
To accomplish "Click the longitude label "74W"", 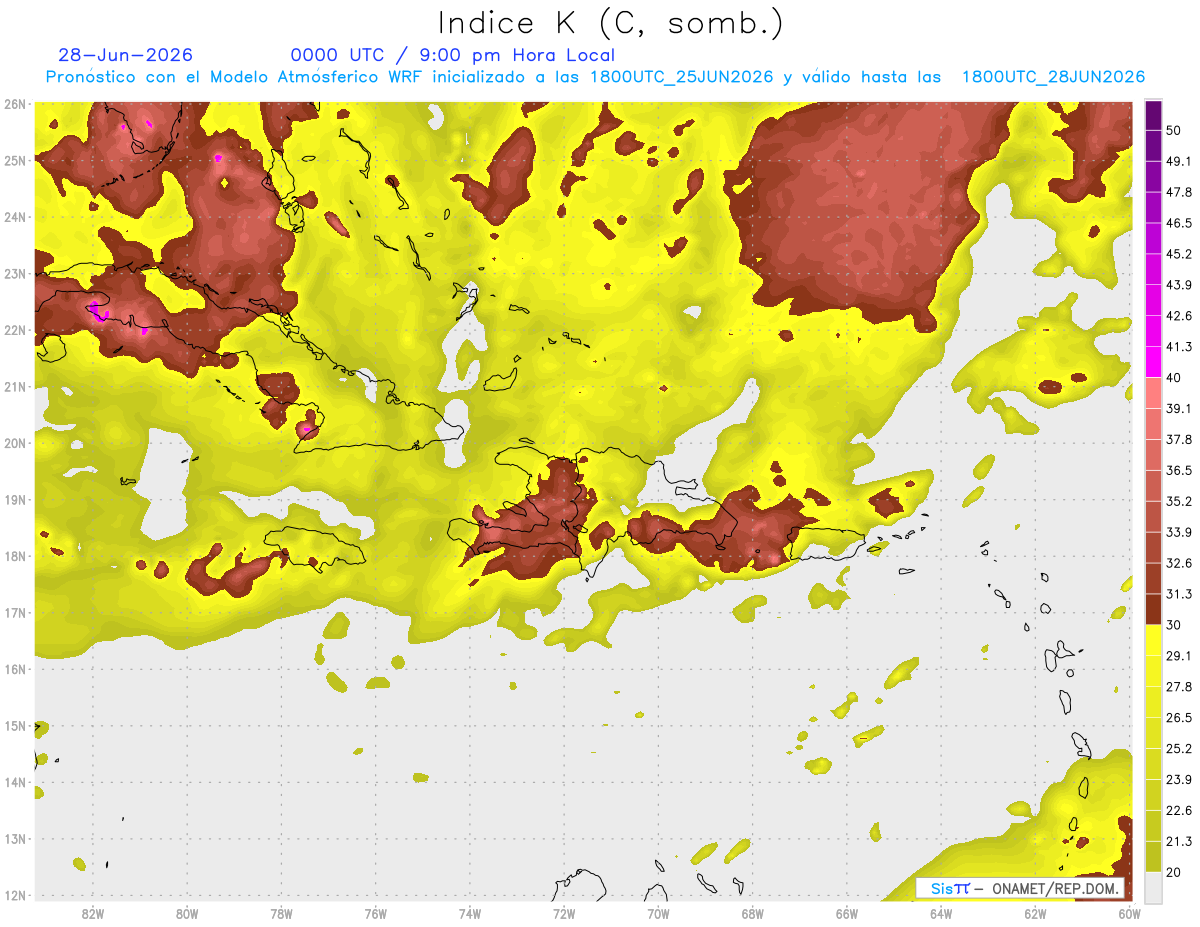I will point(469,914).
